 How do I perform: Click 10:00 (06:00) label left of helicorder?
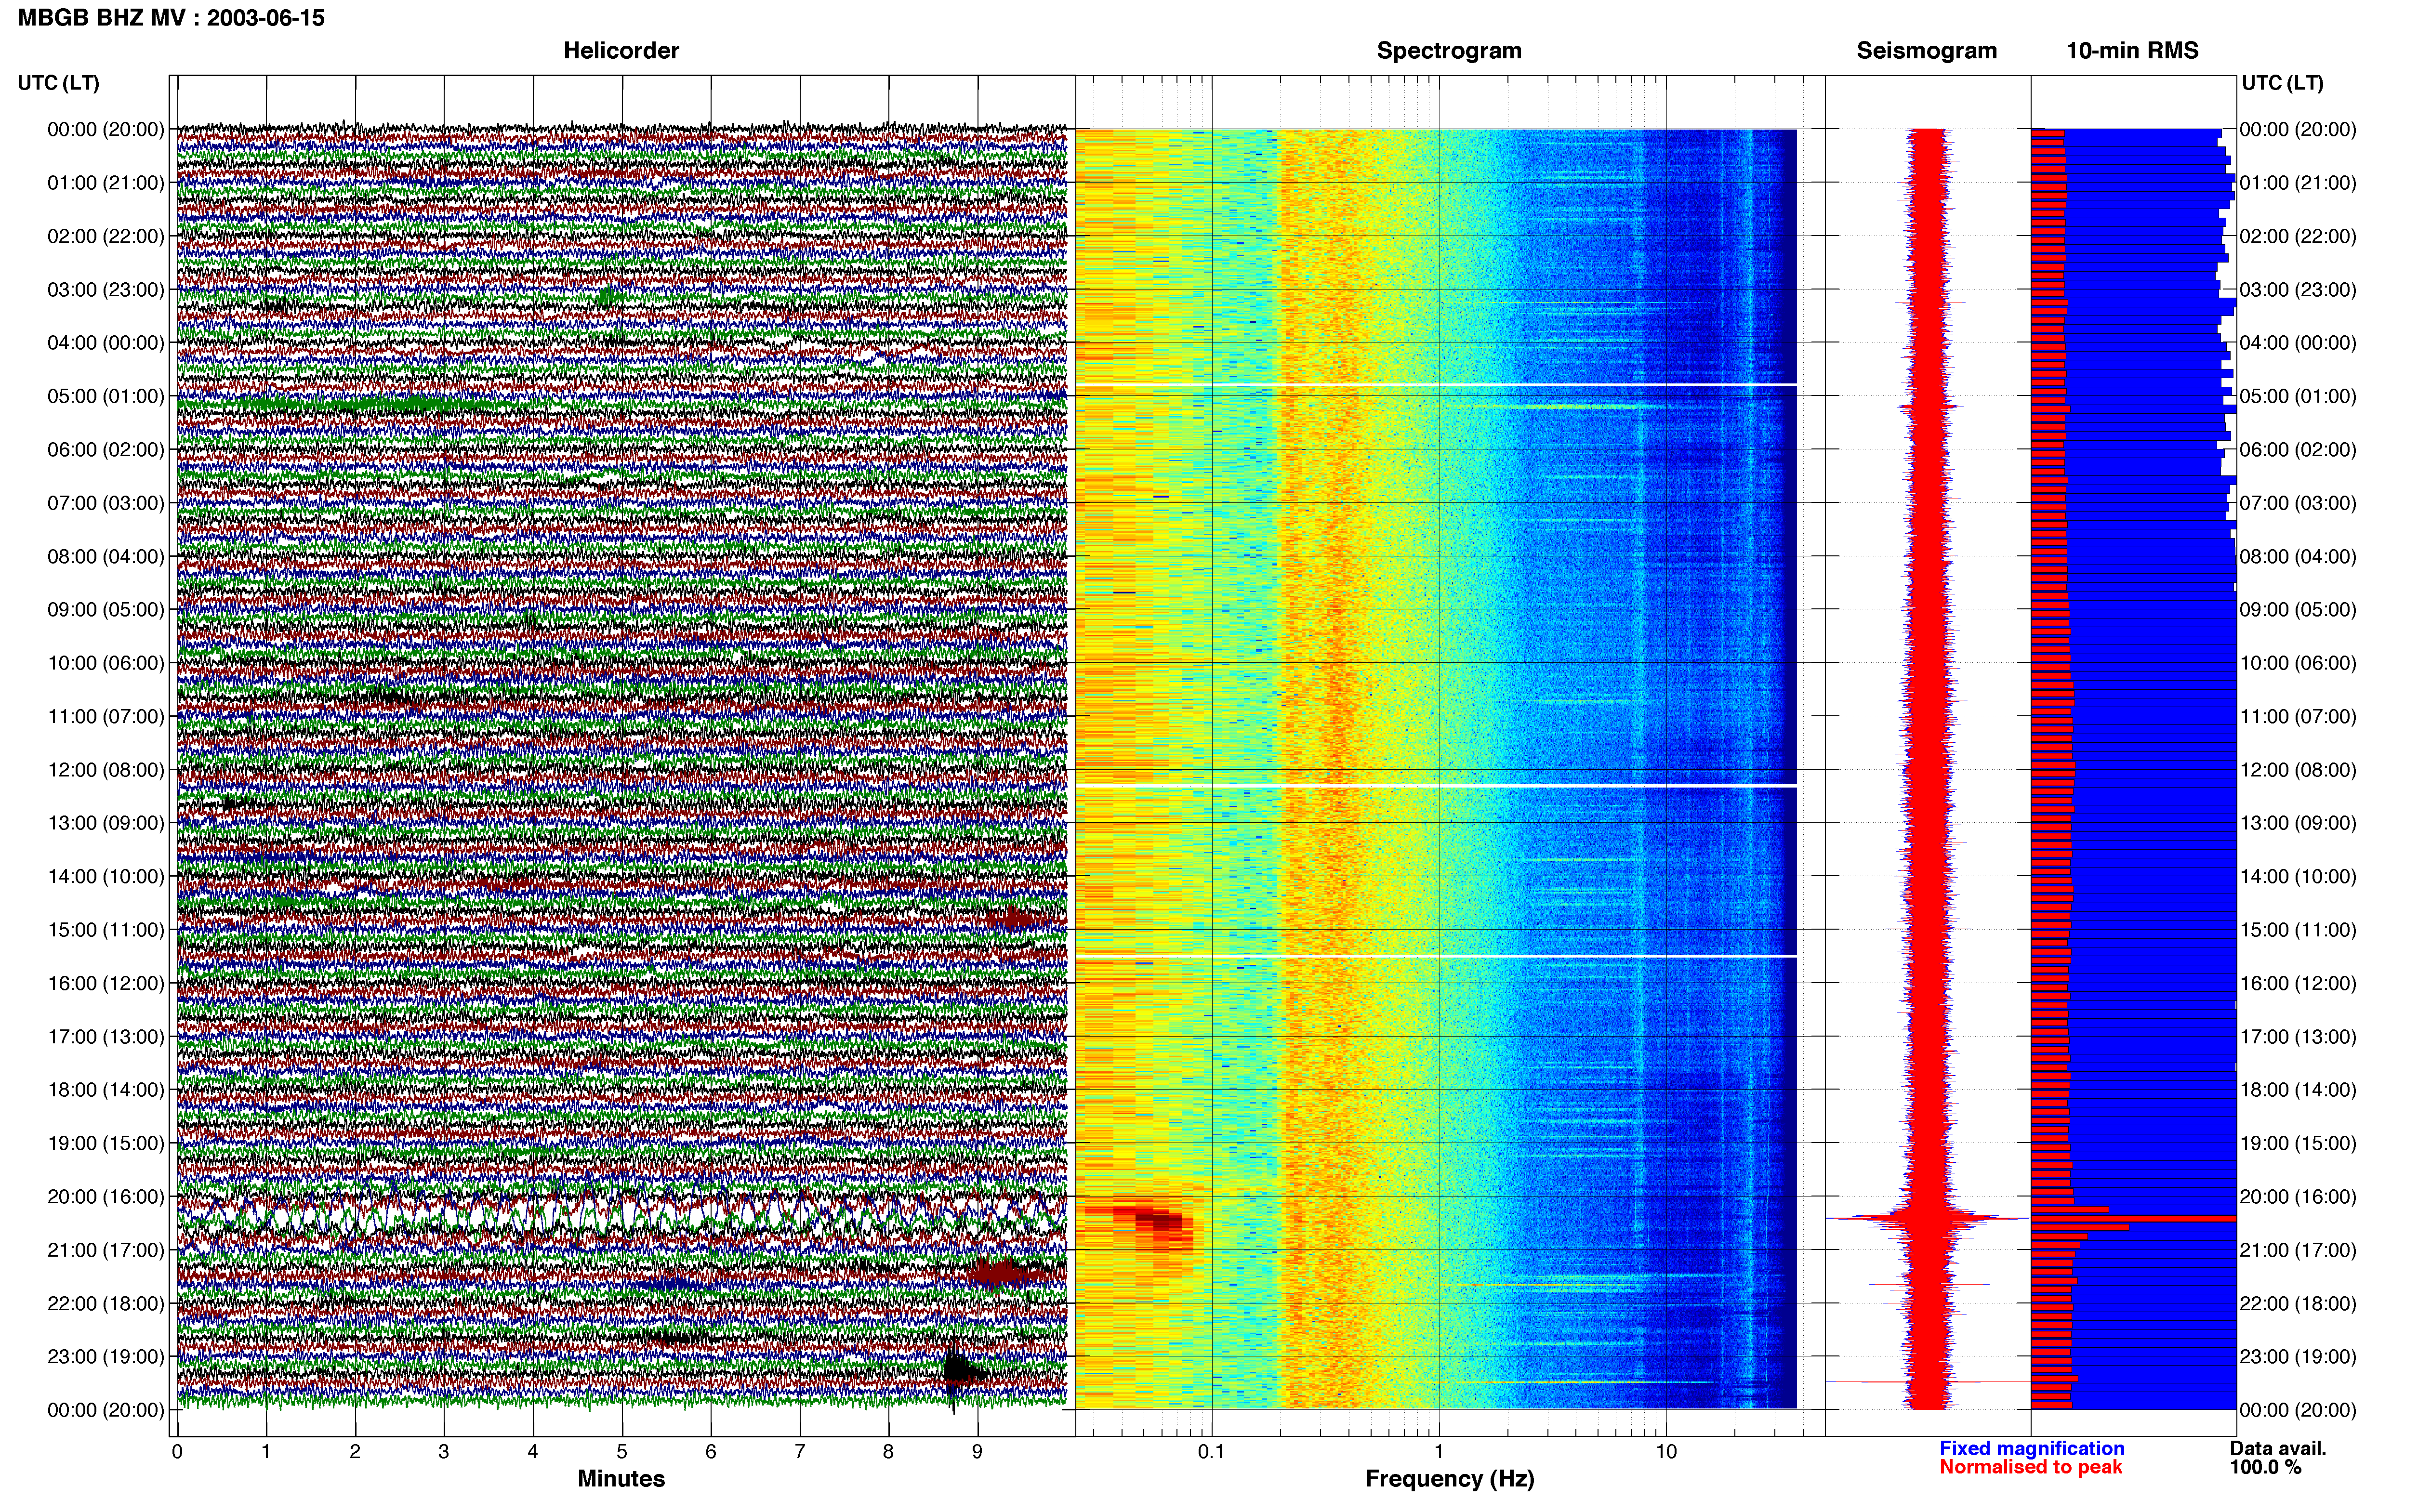105,663
